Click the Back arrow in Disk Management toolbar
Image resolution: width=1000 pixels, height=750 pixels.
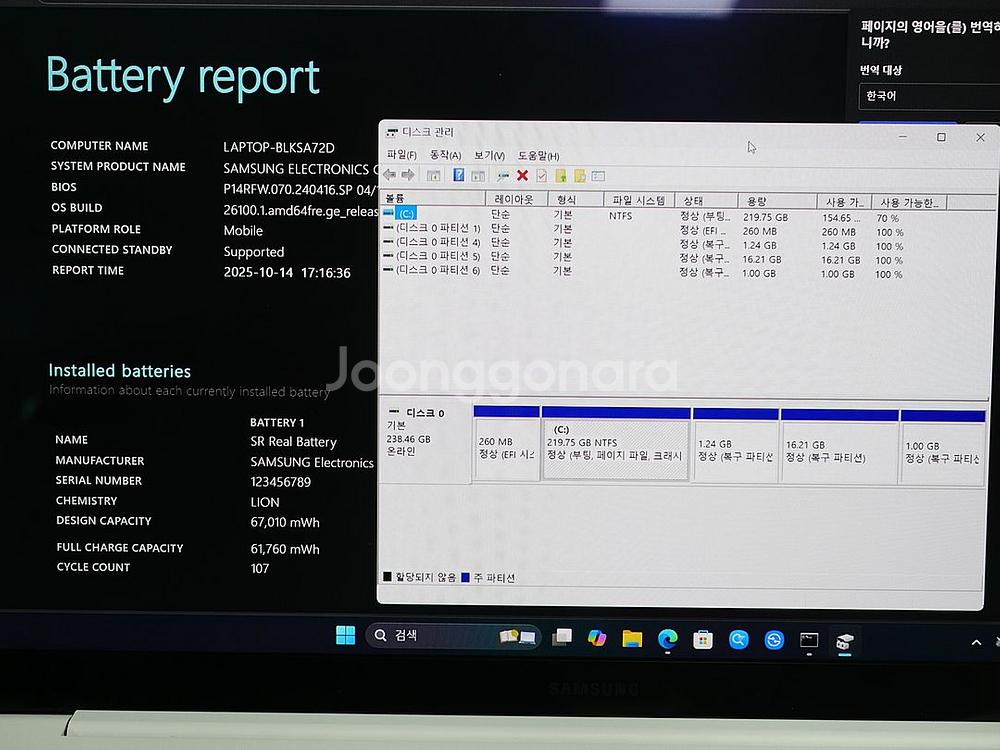(389, 175)
